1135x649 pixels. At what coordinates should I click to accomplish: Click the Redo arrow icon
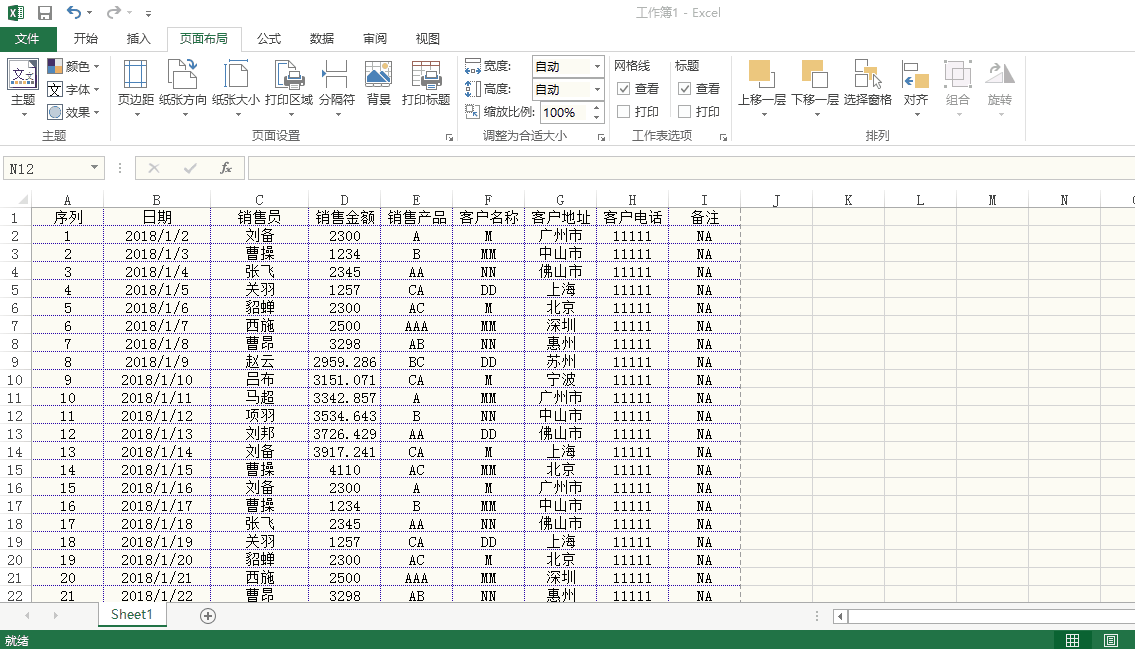click(x=114, y=12)
